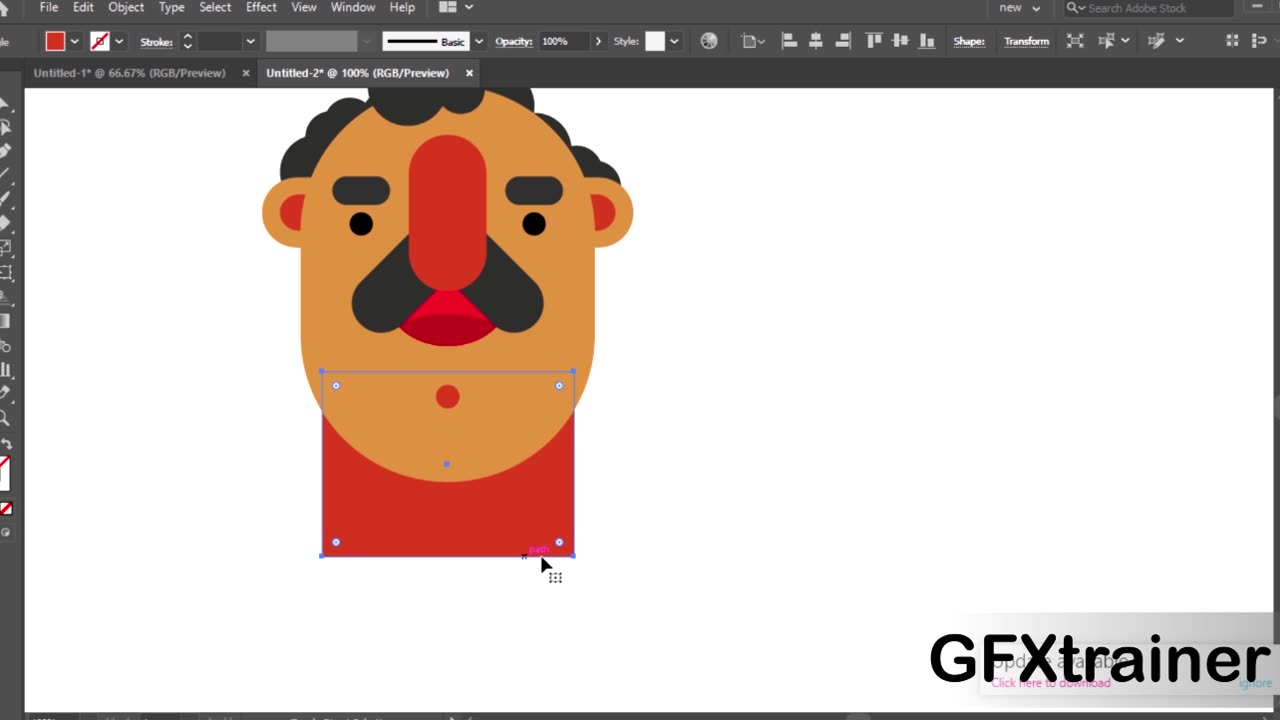Click Vertical Align Center icon
The width and height of the screenshot is (1280, 720).
(900, 41)
